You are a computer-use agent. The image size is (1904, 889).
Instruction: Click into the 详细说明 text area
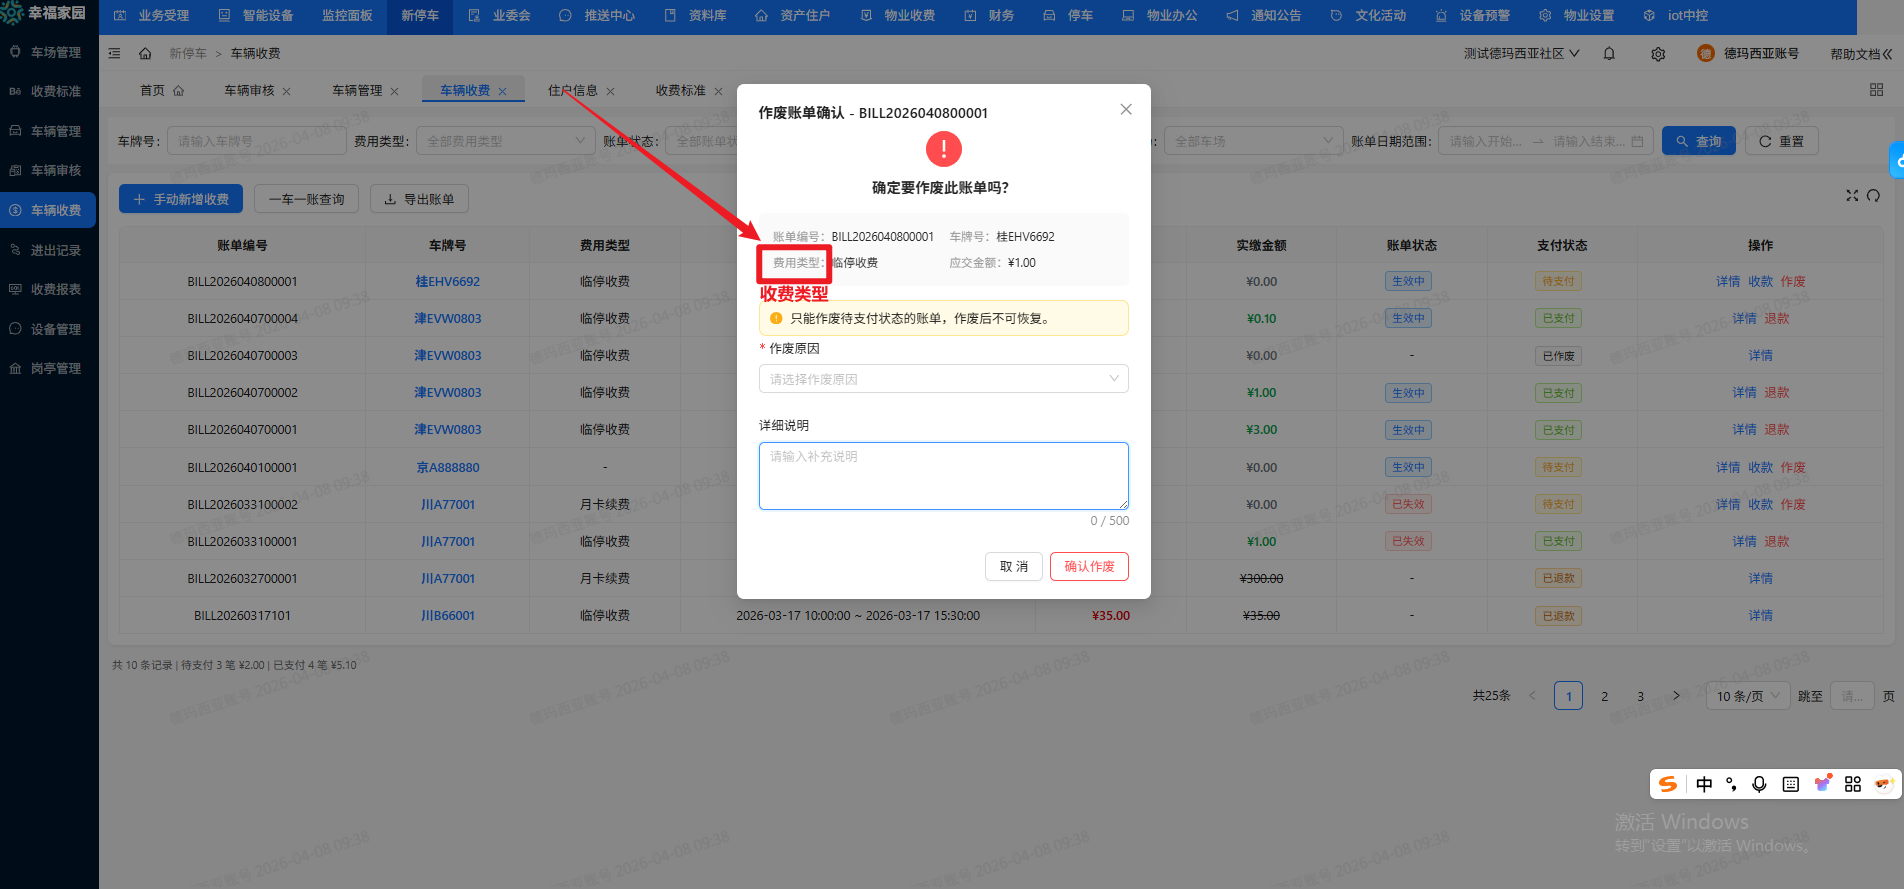click(943, 476)
